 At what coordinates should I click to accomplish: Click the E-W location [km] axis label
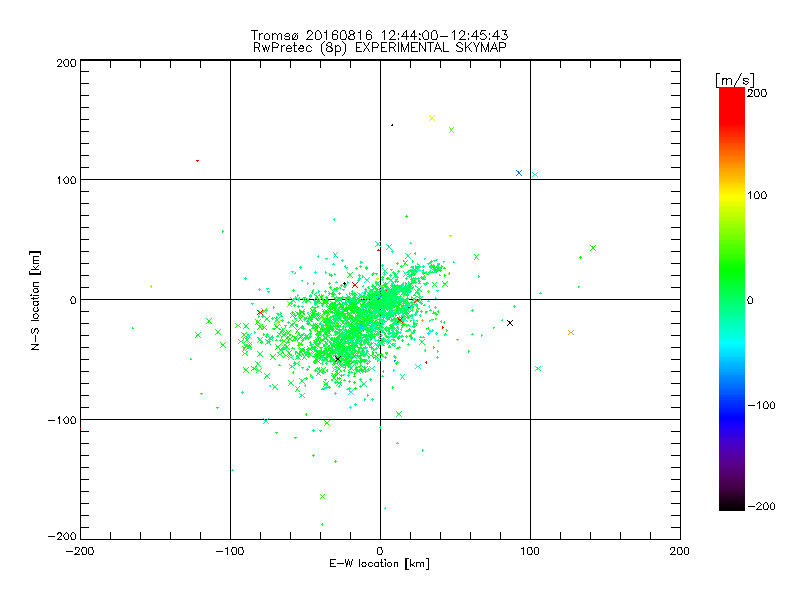379,563
